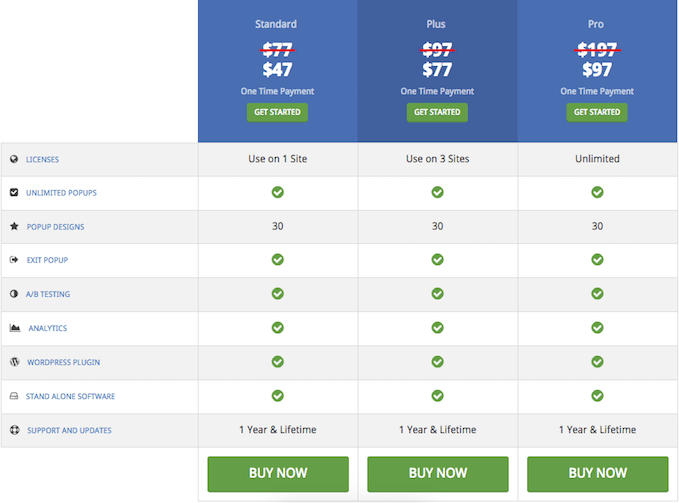Click Standard checkmark for Stand Alone Software
This screenshot has height=503, width=679.
pyautogui.click(x=278, y=396)
